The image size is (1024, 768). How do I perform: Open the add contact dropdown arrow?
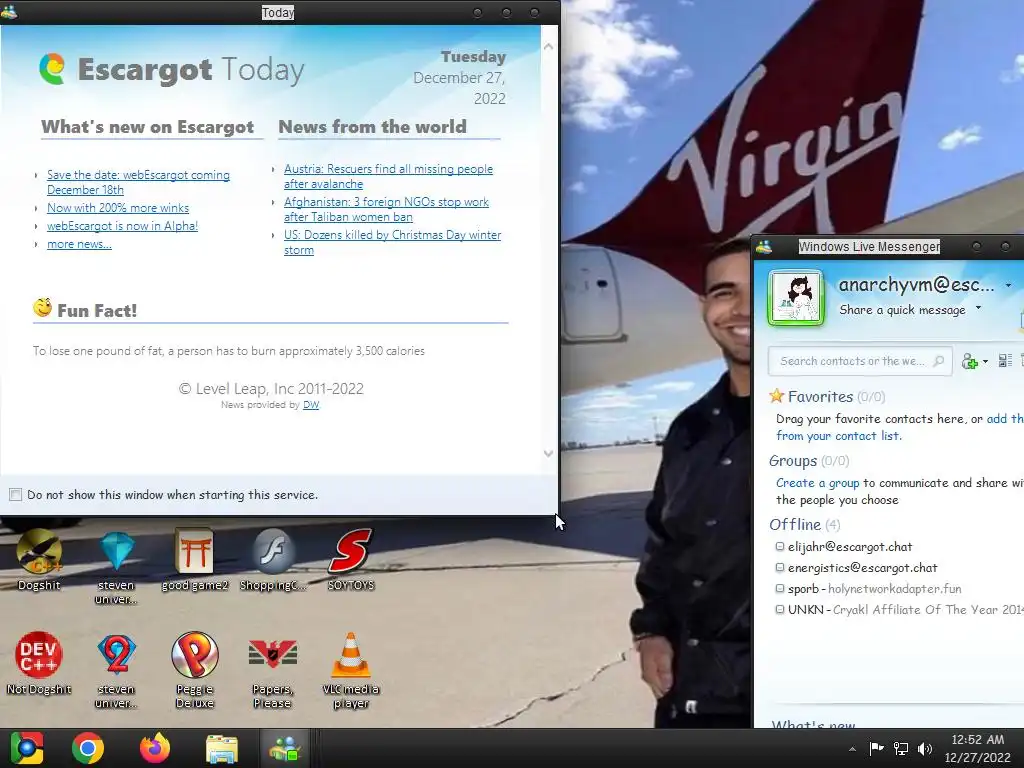tap(985, 362)
